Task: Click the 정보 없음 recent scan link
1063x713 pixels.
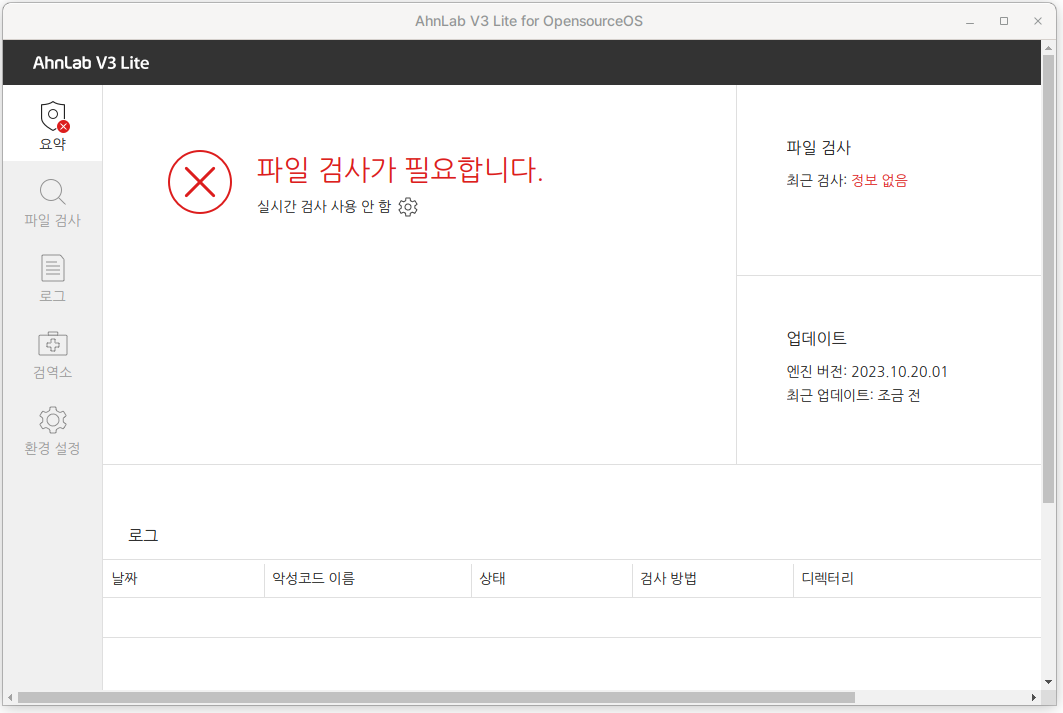Action: (x=879, y=180)
